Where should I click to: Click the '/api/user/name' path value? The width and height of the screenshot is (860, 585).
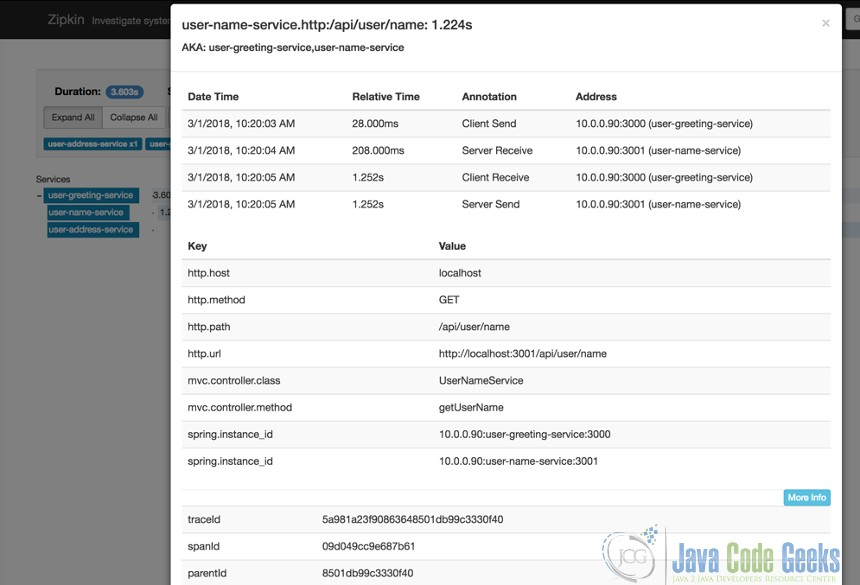[474, 327]
